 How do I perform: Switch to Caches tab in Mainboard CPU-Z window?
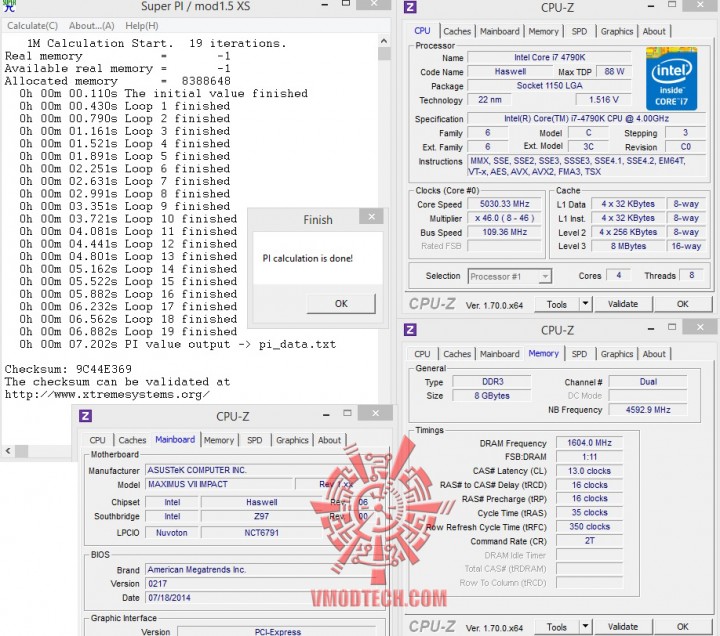pos(132,440)
